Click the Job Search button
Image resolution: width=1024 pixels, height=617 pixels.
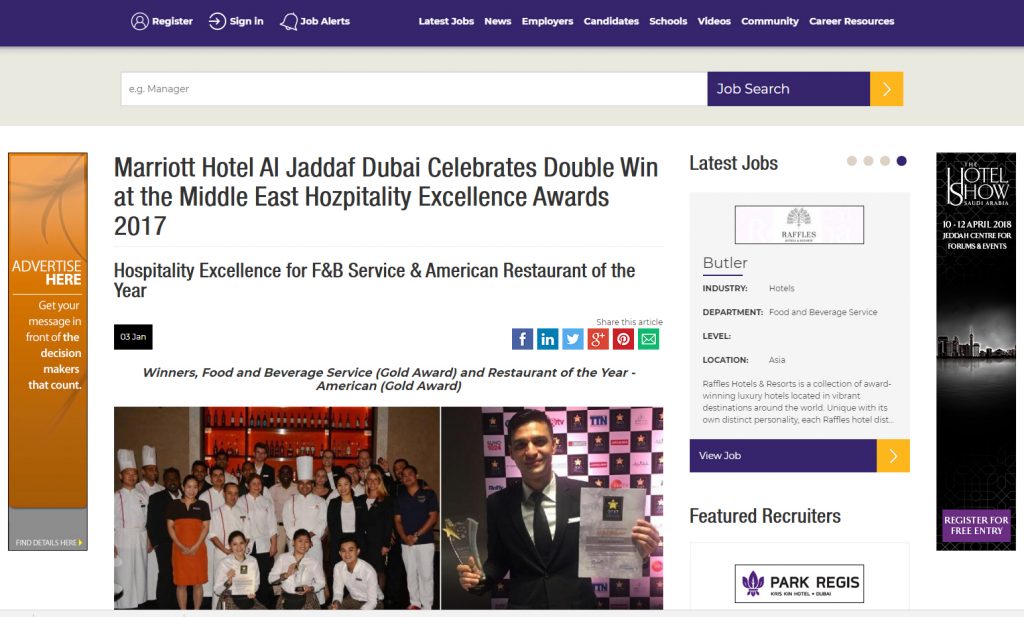pyautogui.click(x=788, y=89)
